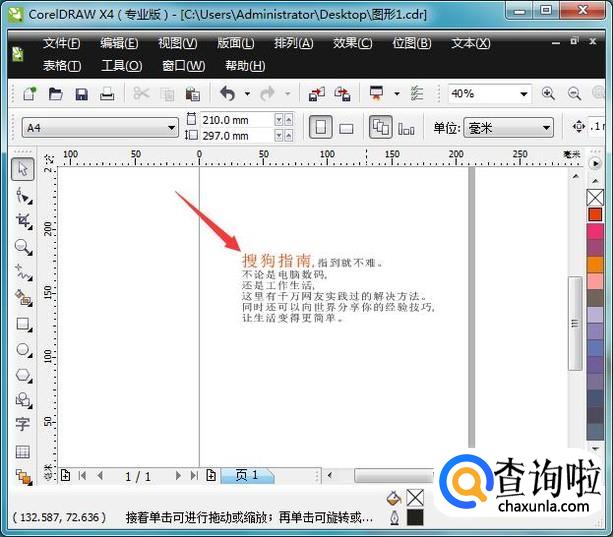Click the page width 210.0 mm field

(238, 120)
